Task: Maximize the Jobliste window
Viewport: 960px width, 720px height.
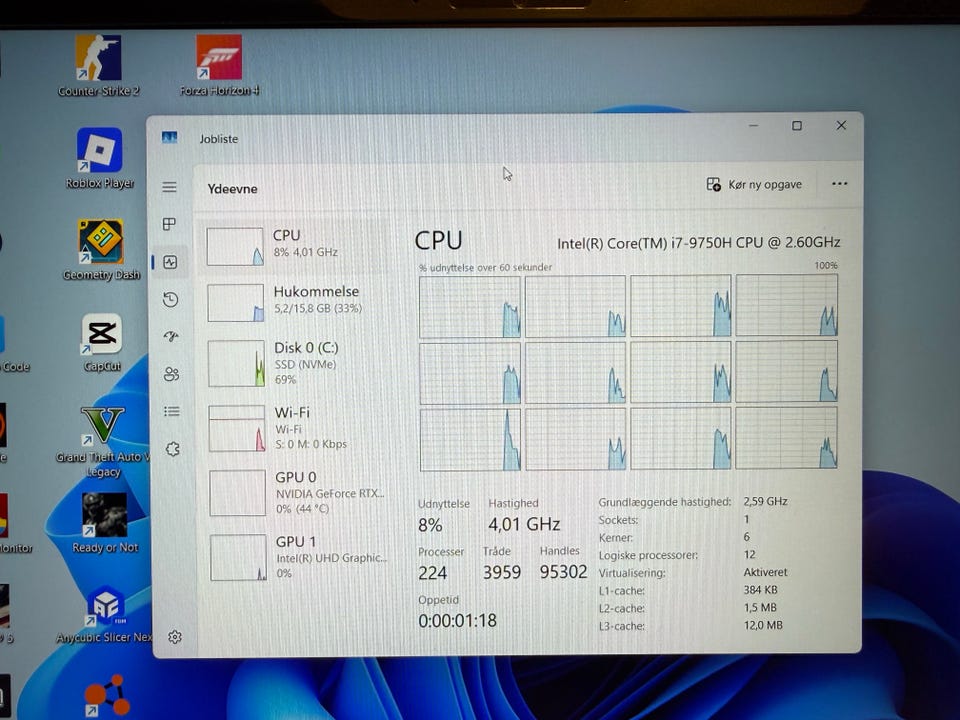Action: (x=797, y=126)
